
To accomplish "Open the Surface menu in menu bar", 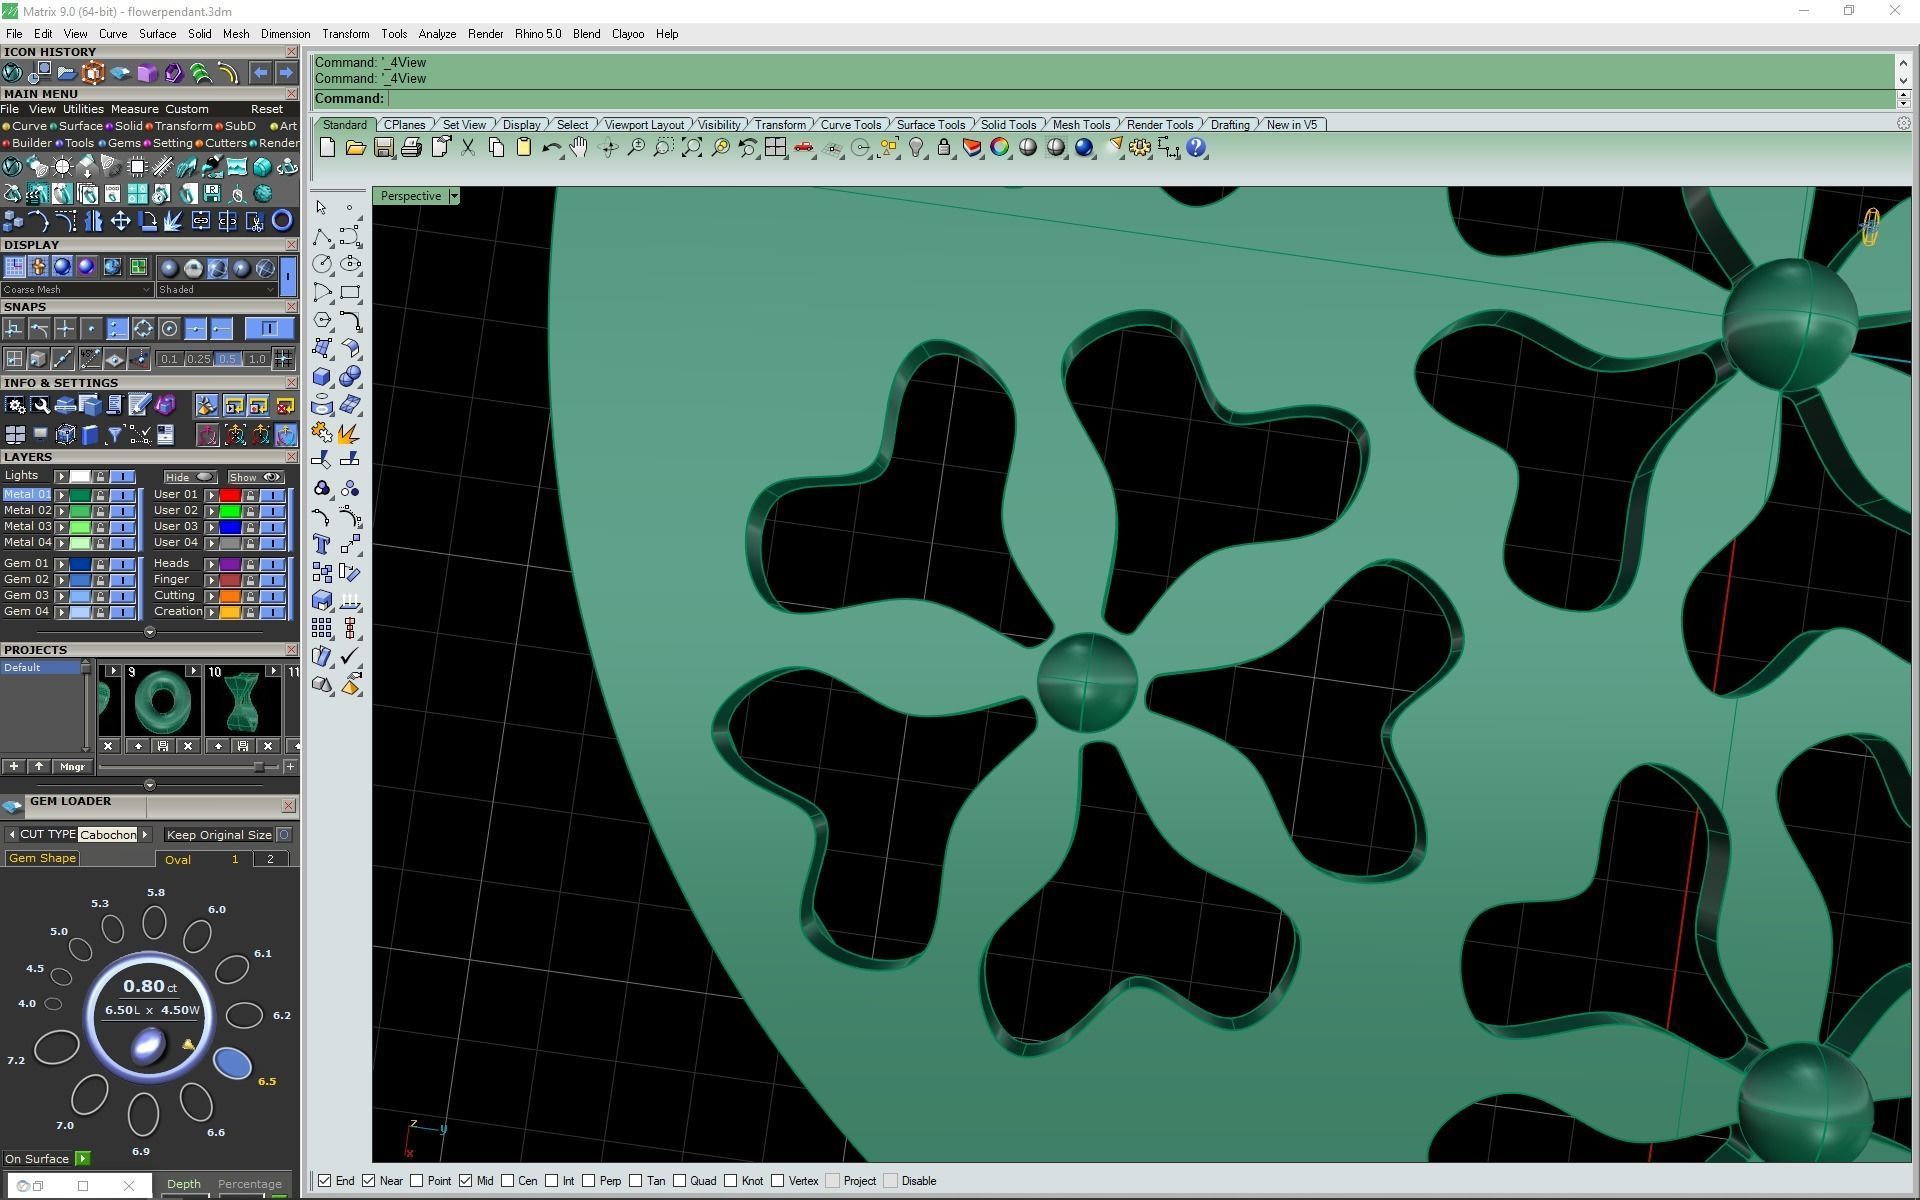I will pos(157,34).
